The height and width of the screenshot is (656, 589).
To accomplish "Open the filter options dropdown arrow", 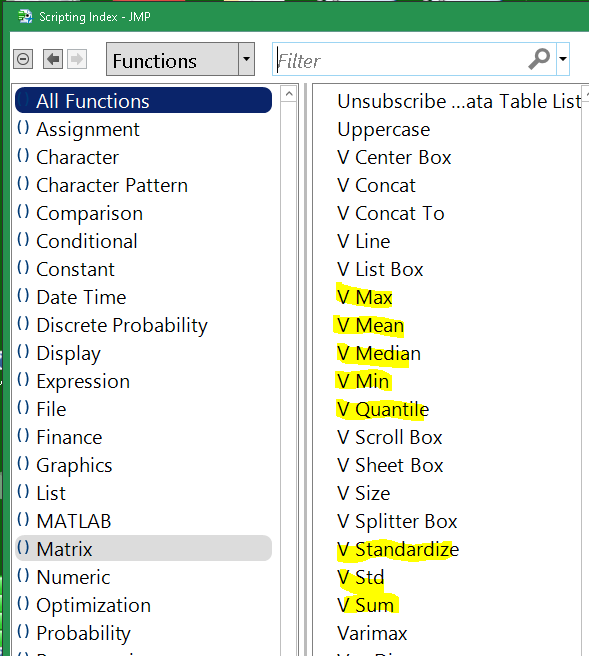I will (x=563, y=59).
